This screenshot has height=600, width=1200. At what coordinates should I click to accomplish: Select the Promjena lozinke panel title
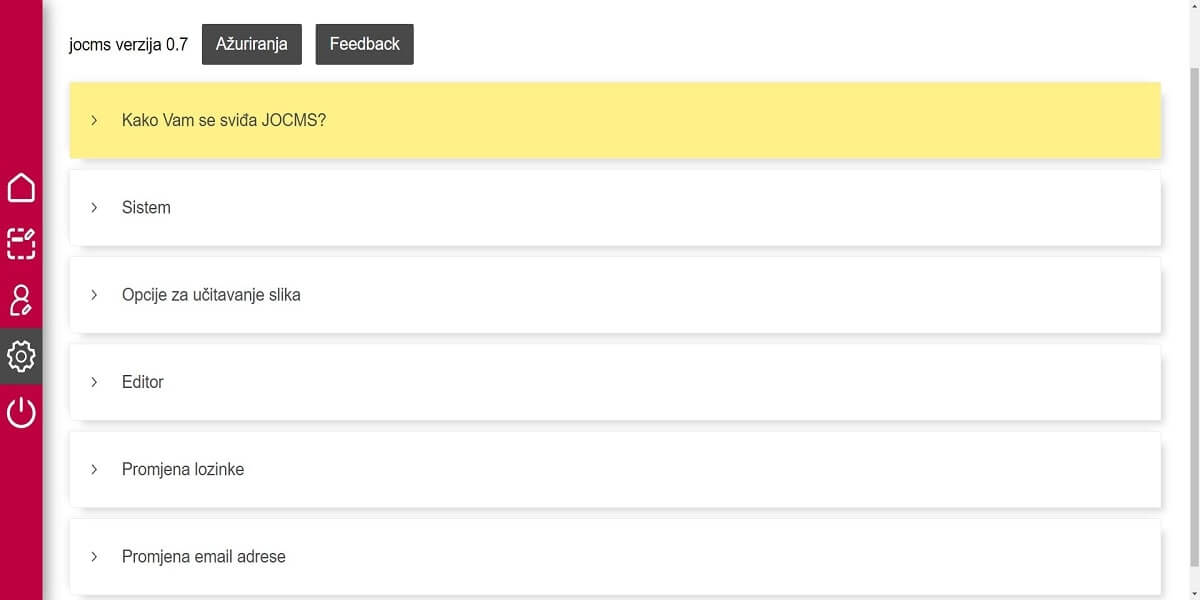coord(183,469)
